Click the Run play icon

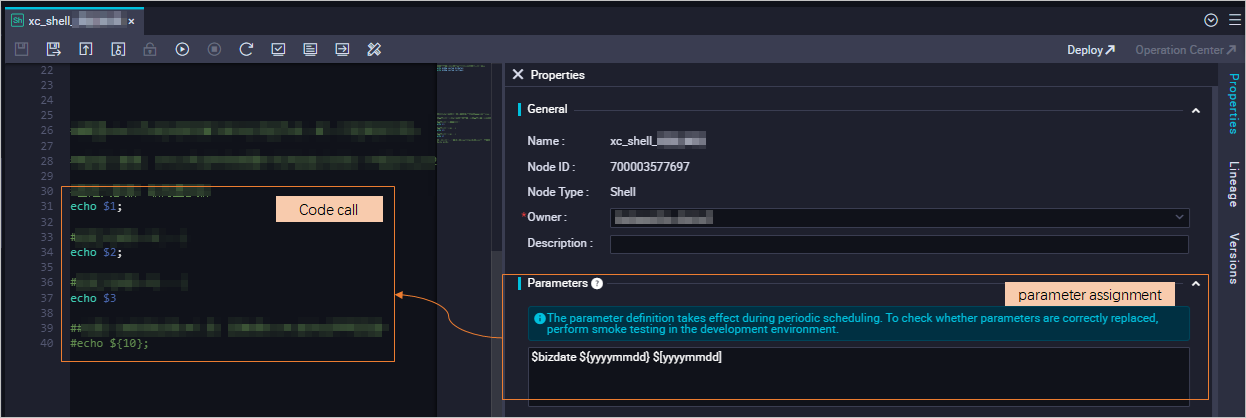182,49
